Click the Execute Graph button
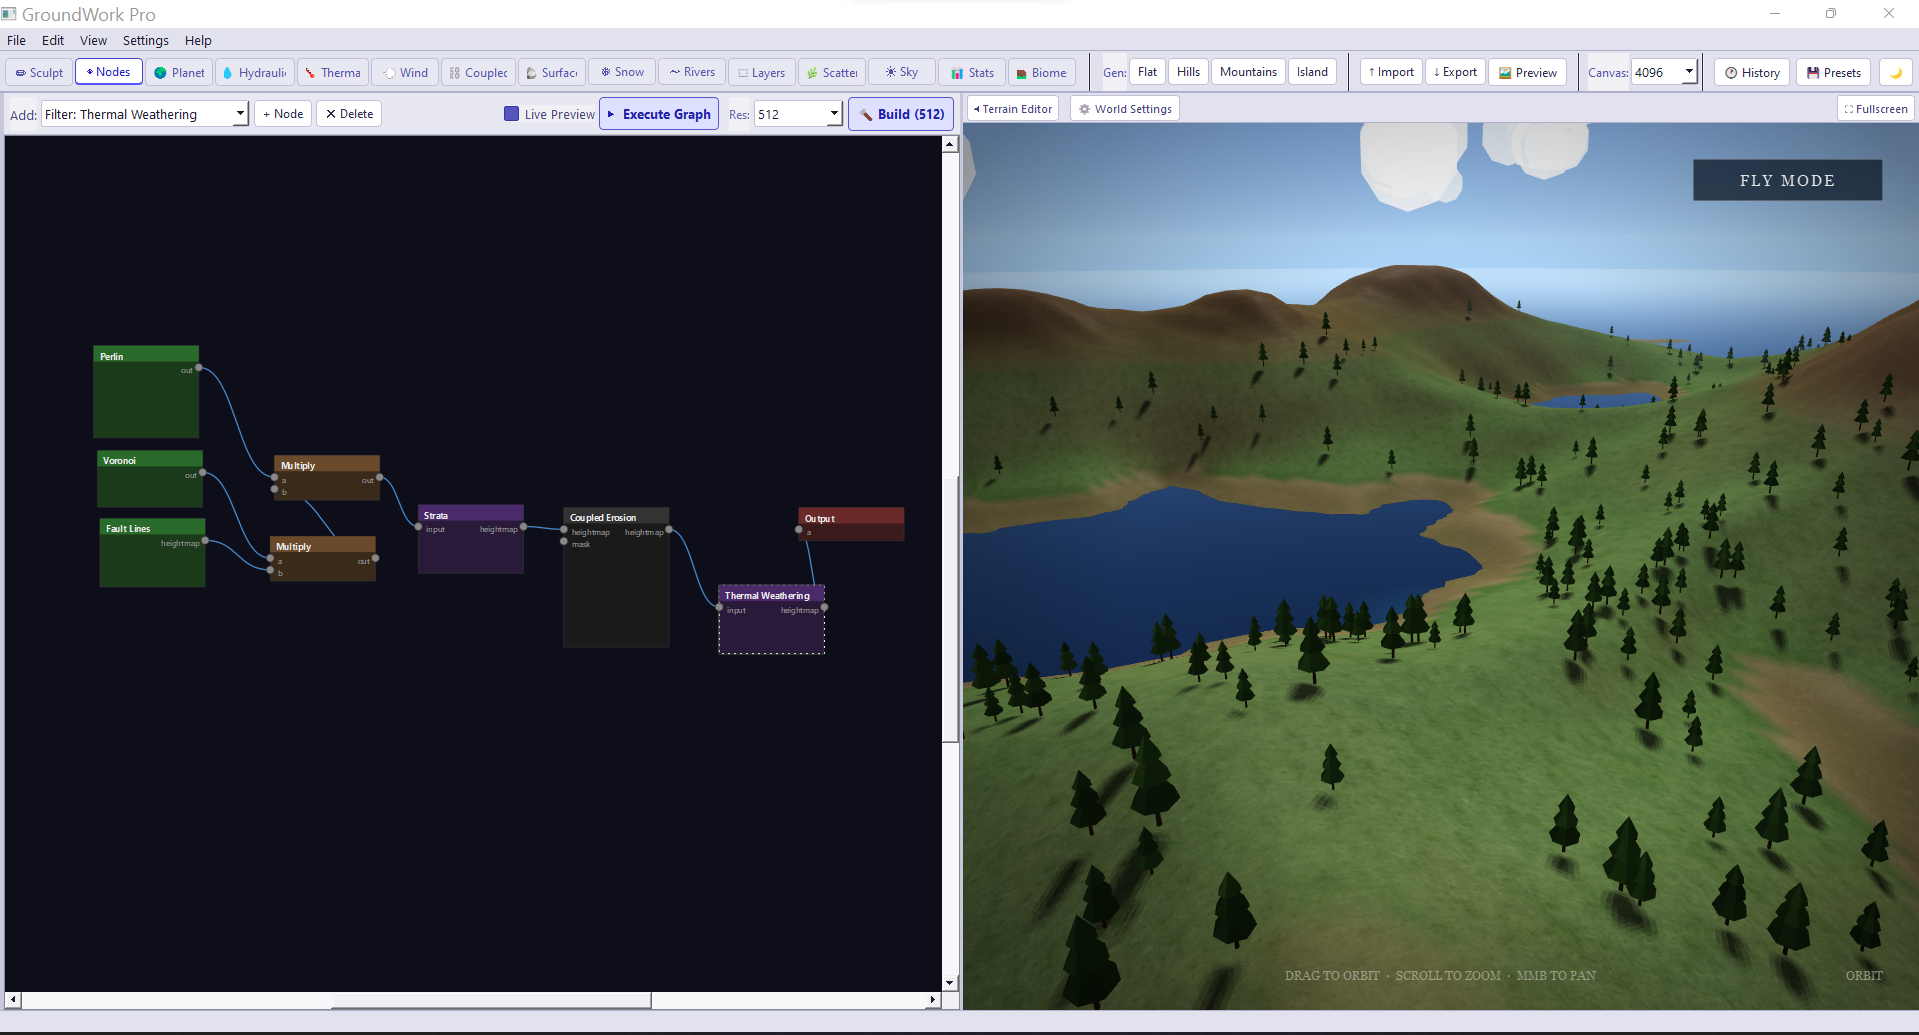The image size is (1919, 1035). (659, 114)
